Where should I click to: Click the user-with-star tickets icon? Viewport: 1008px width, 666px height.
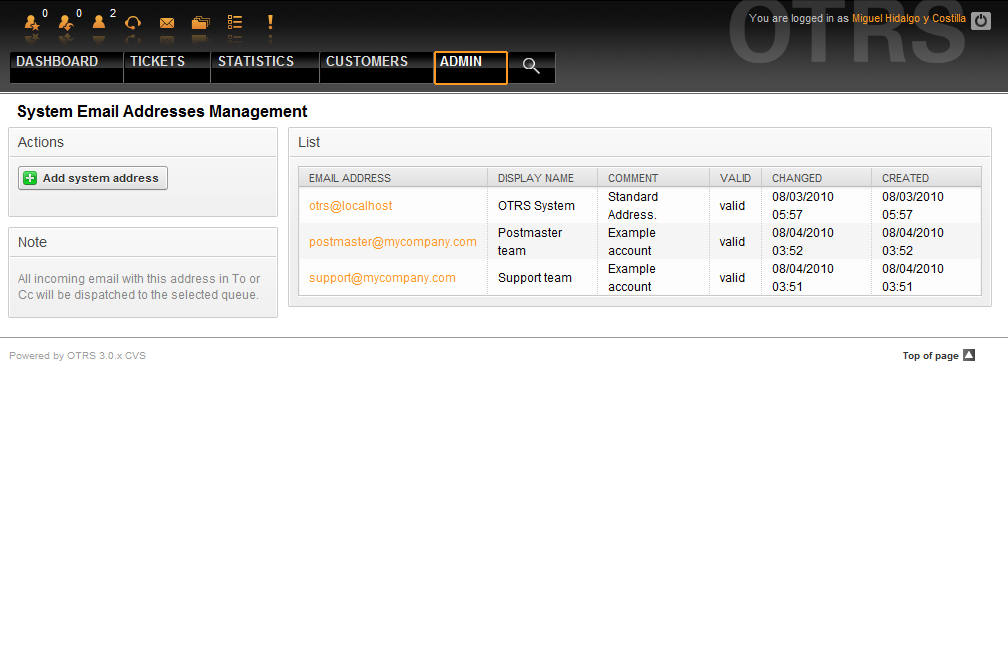point(32,22)
